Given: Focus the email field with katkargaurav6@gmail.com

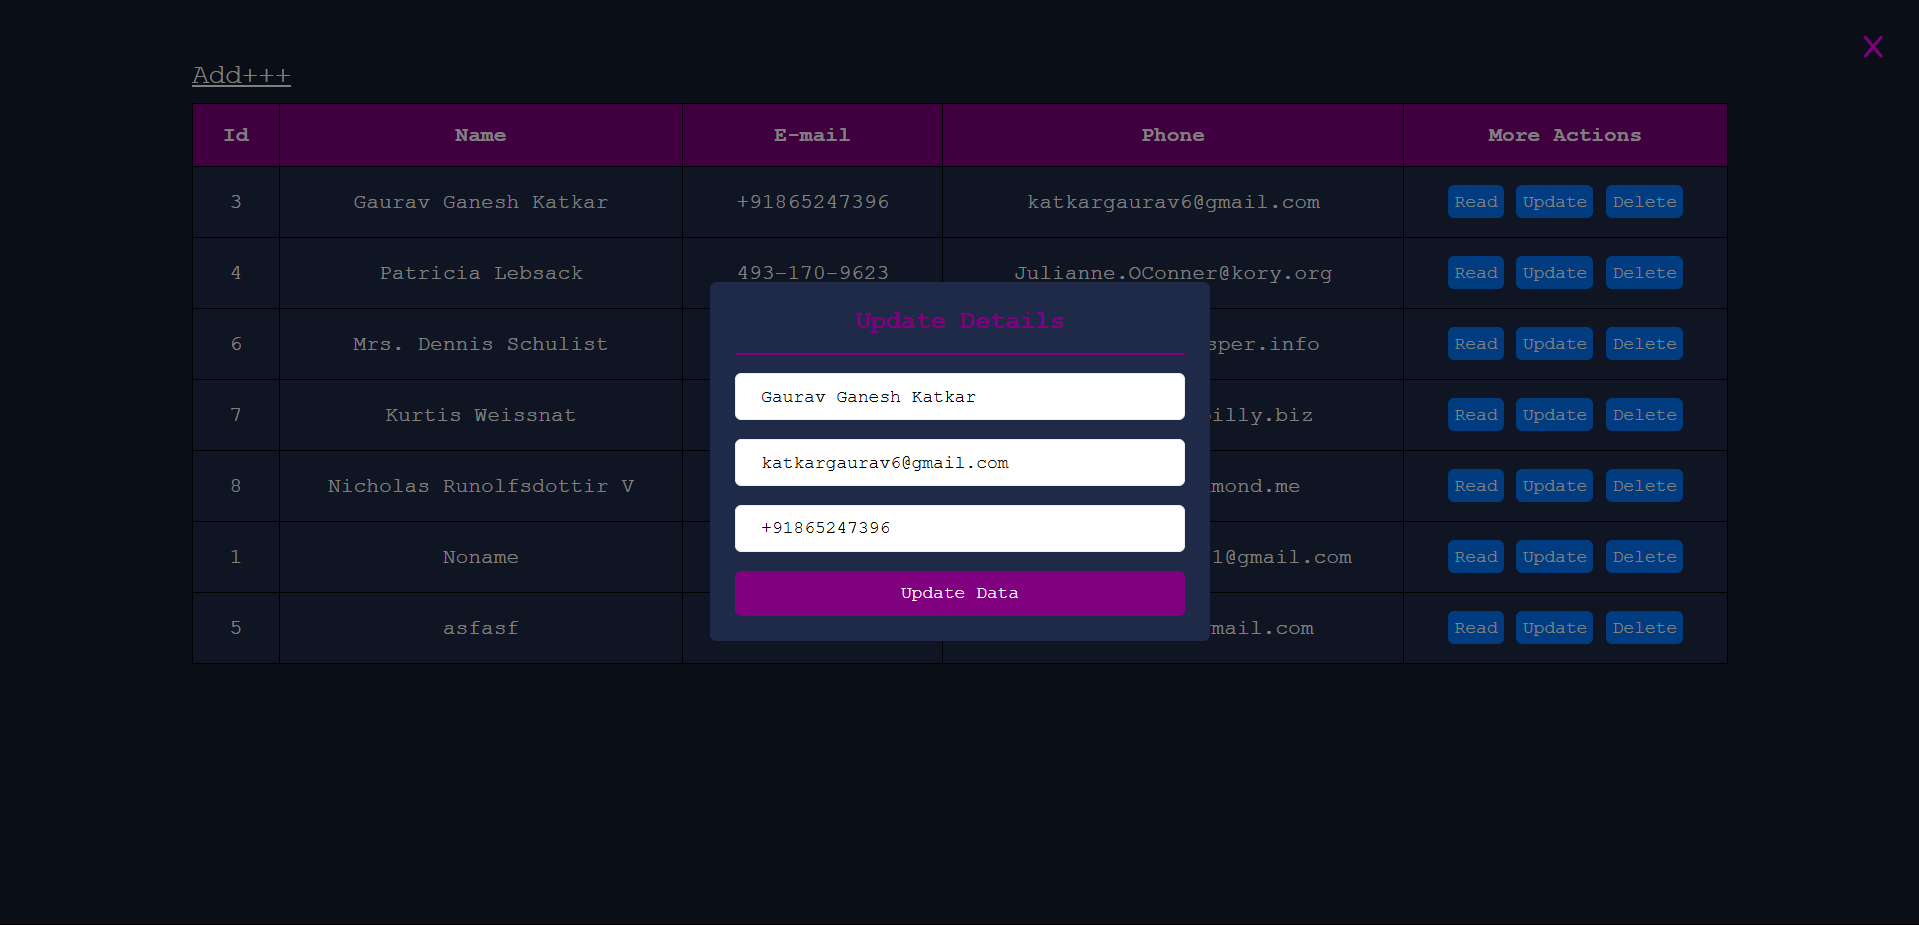Looking at the screenshot, I should coord(959,463).
